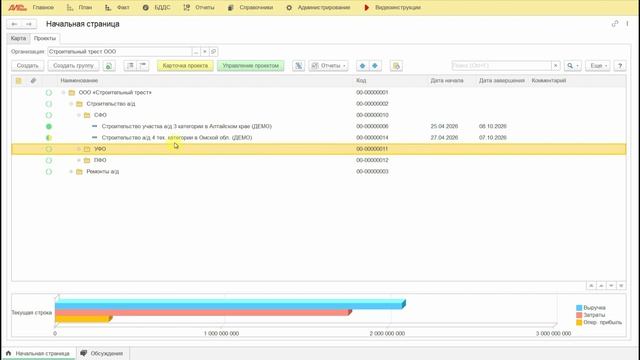Image resolution: width=640 pixels, height=360 pixels.
Task: Collapse the ООО «Строительный трест» node
Action: [63, 93]
